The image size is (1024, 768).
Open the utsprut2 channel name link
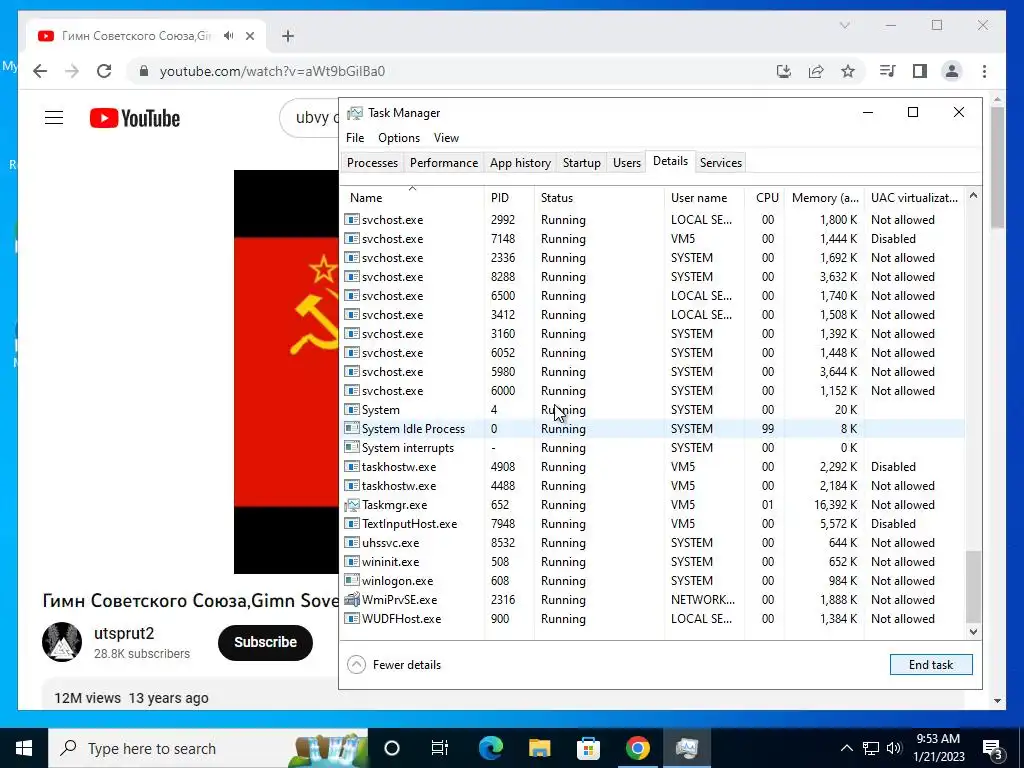tap(124, 633)
